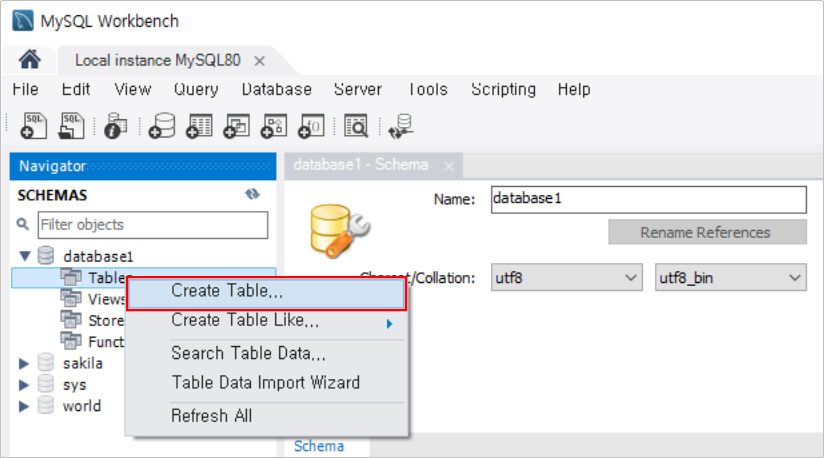Open the inspector for selected object icon
The image size is (824, 458).
click(116, 126)
